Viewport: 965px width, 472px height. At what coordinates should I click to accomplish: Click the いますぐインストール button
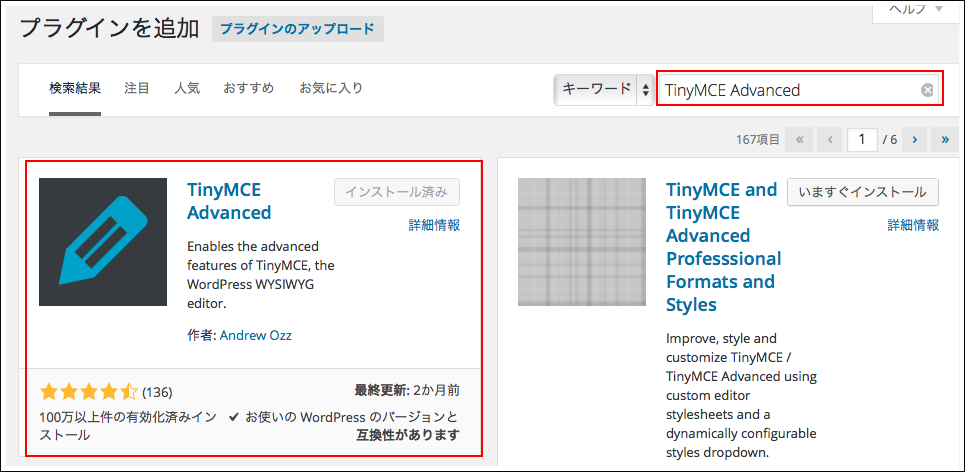tap(863, 192)
